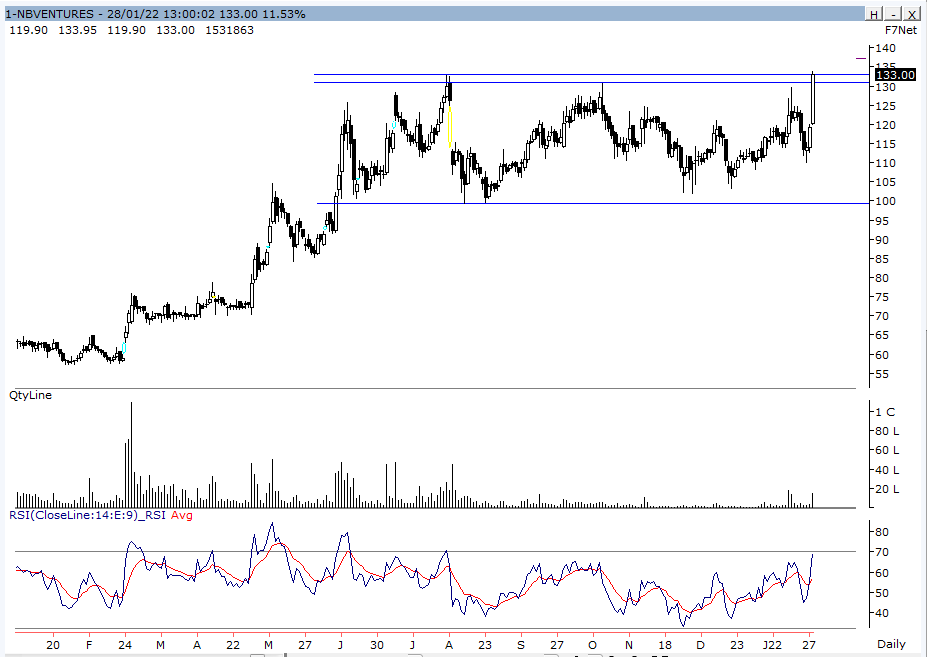Click the 55 price axis label
This screenshot has height=657, width=927.
point(882,374)
